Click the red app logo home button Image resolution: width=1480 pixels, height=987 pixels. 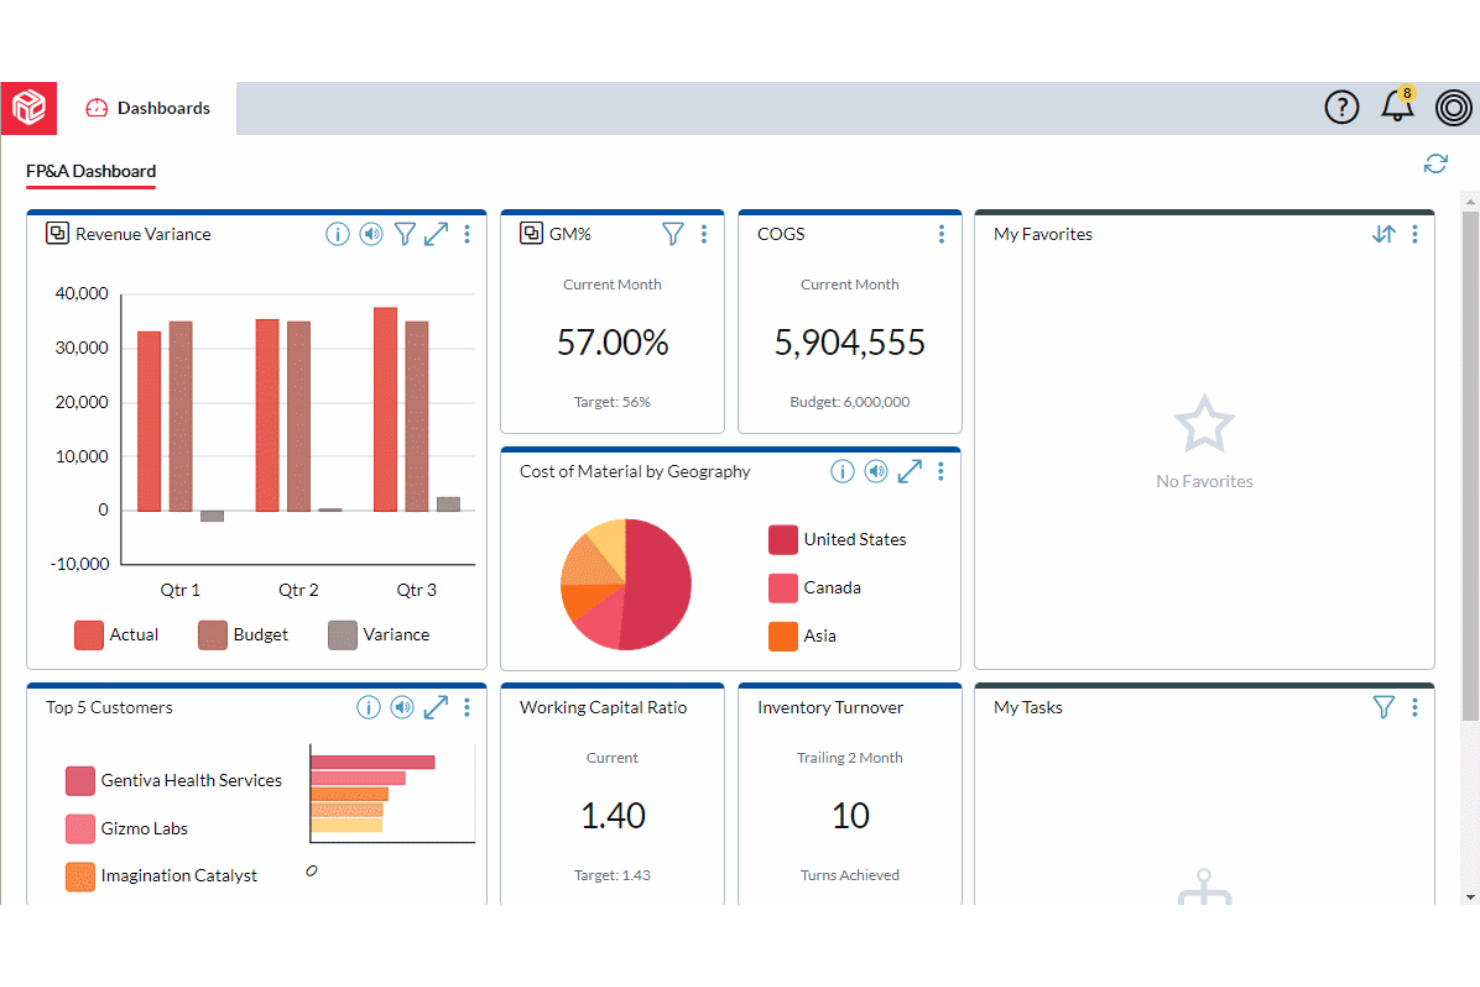click(x=29, y=108)
